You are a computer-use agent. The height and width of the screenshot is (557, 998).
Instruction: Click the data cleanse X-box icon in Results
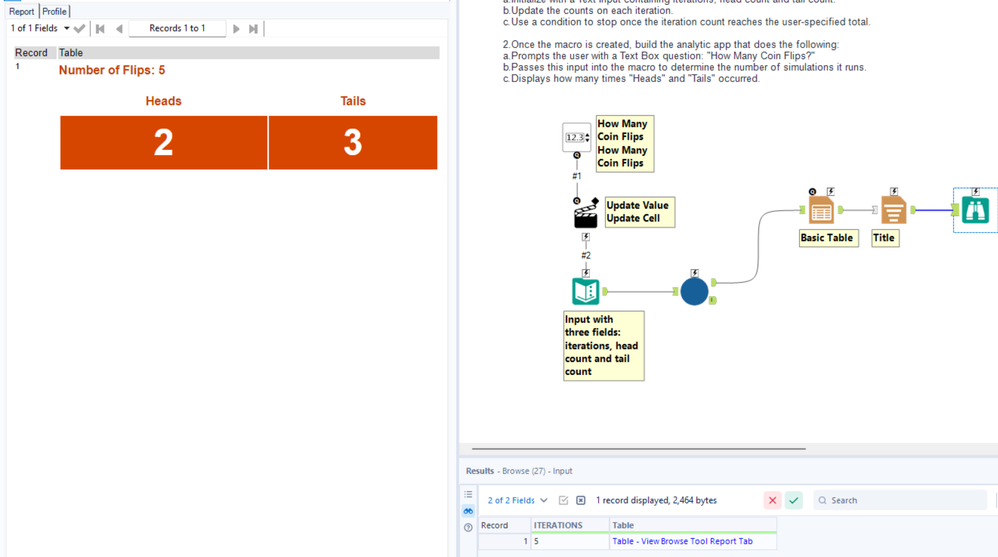pos(580,500)
